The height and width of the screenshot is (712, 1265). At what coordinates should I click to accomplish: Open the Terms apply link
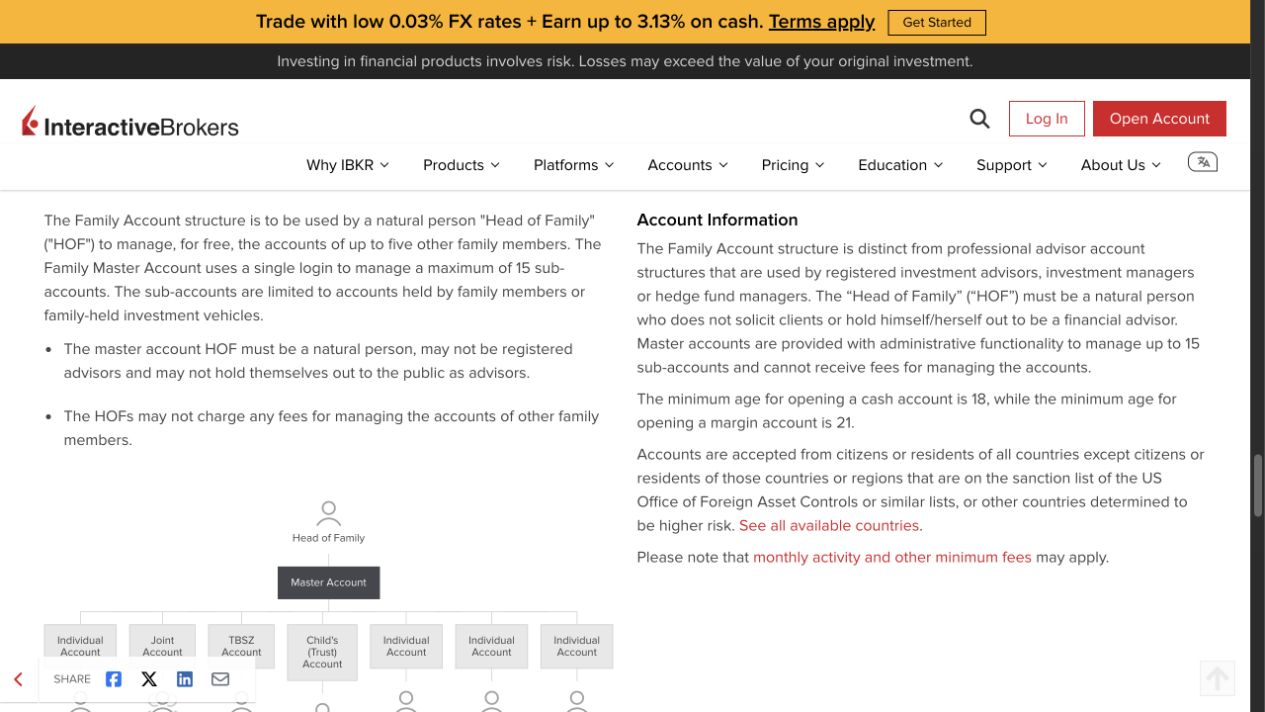coord(822,22)
